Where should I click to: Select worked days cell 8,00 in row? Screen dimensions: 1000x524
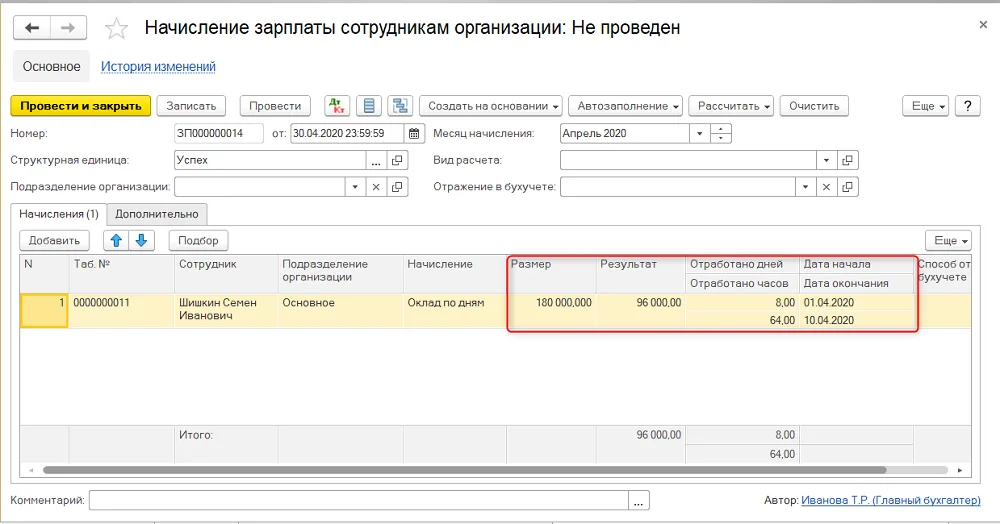point(742,302)
